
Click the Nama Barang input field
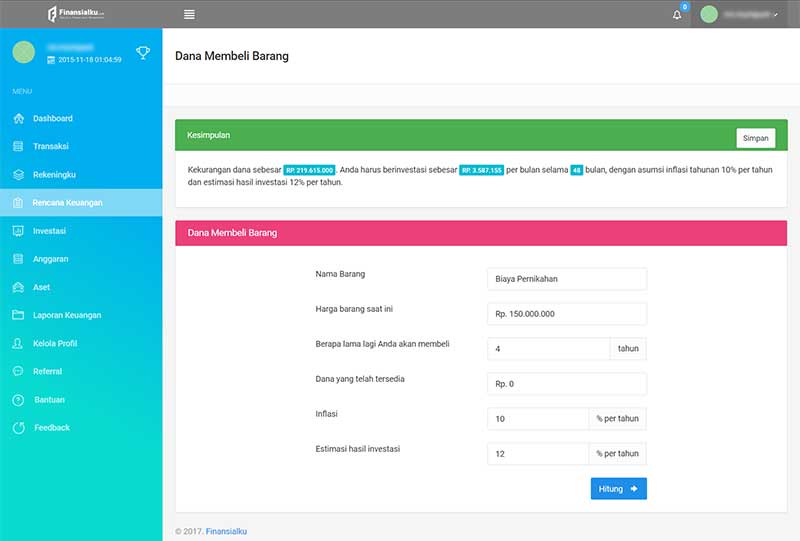click(x=567, y=279)
